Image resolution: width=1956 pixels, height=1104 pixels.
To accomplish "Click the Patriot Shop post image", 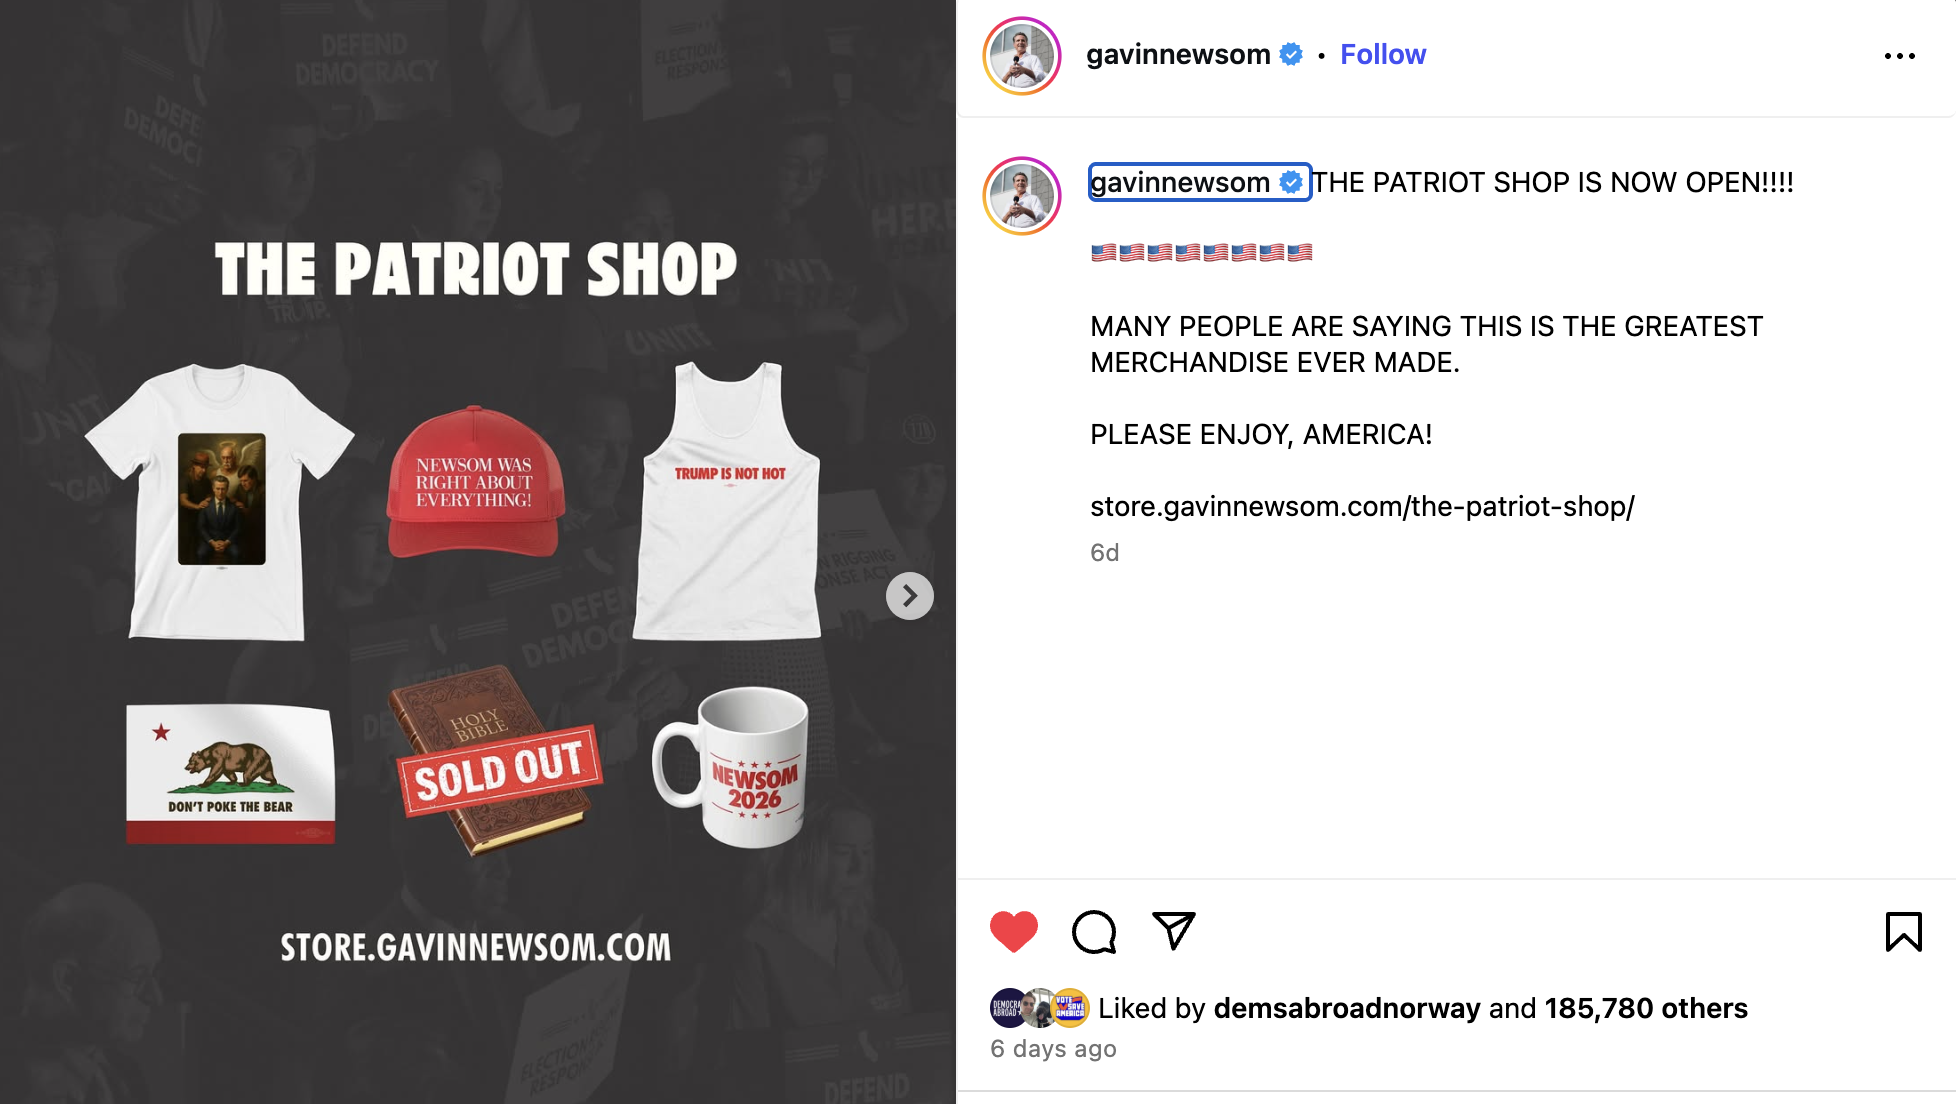I will tap(478, 552).
